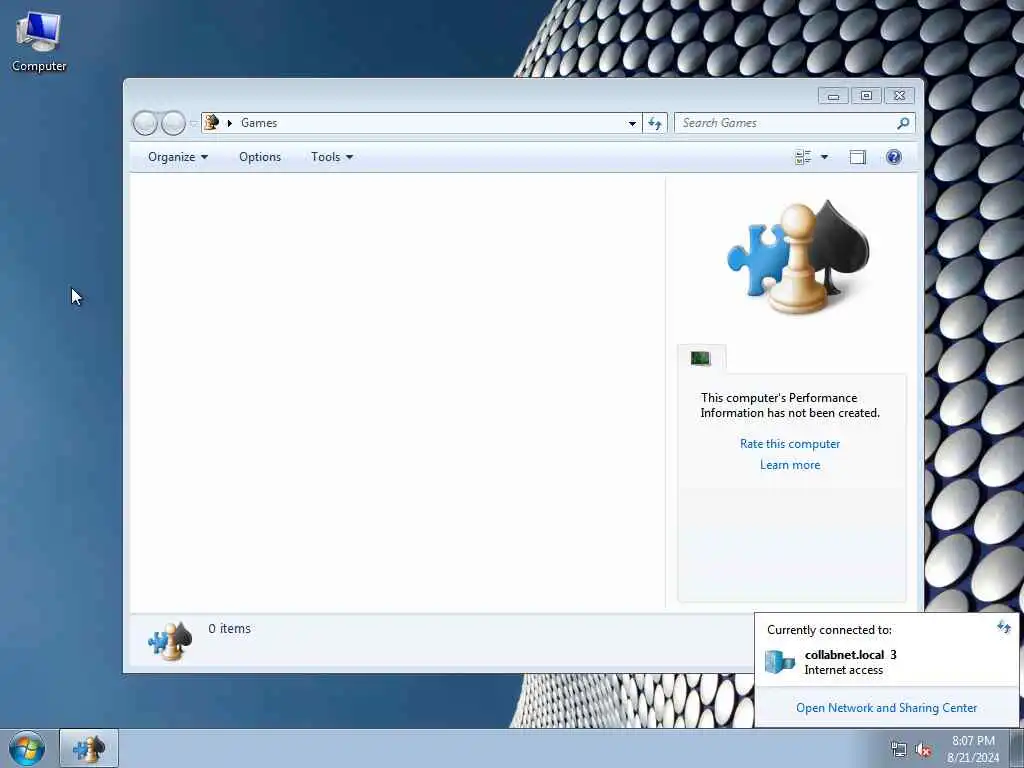Click the Learn more link
The image size is (1024, 768).
click(790, 464)
